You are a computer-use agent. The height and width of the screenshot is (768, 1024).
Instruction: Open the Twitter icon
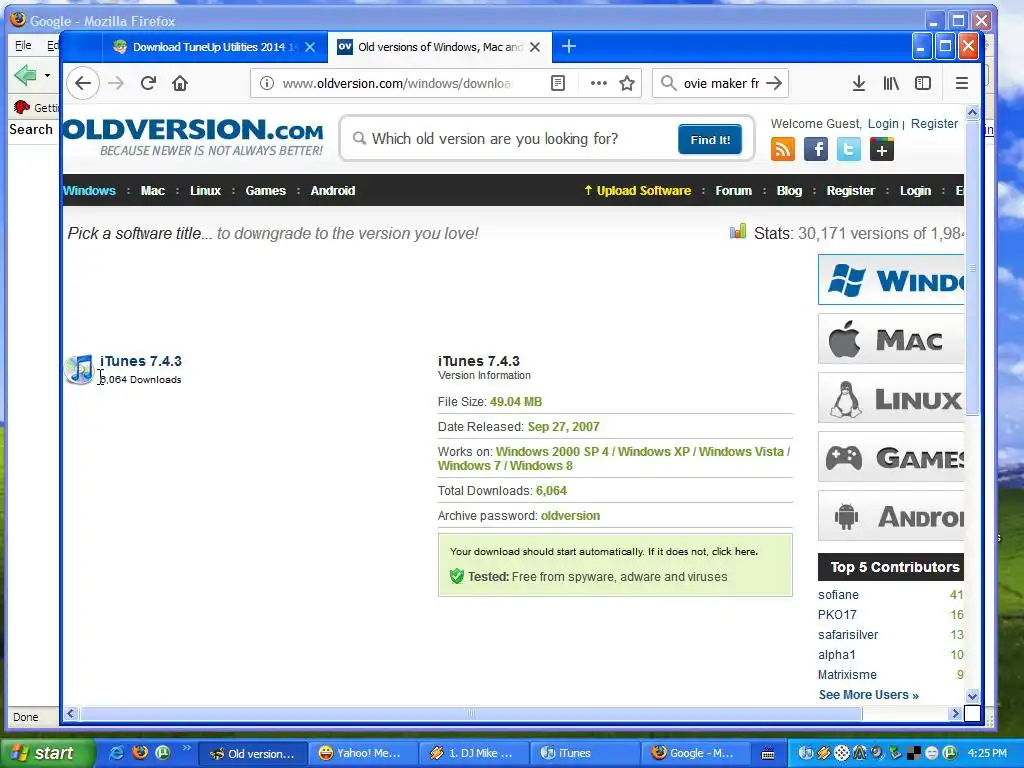pos(848,150)
